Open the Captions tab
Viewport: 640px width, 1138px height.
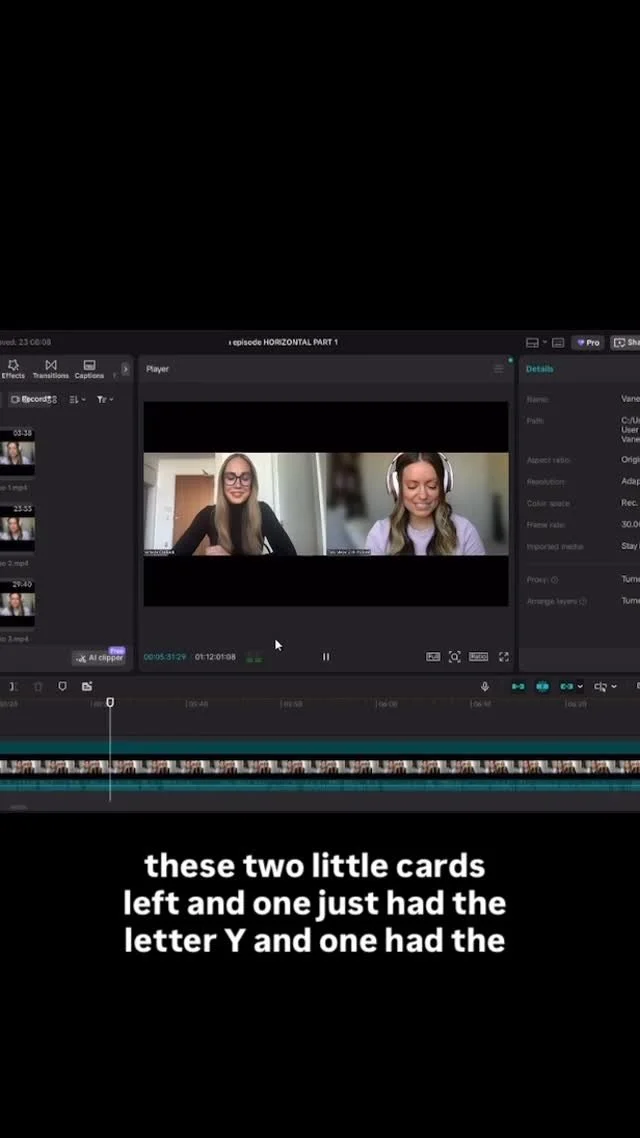tap(89, 369)
